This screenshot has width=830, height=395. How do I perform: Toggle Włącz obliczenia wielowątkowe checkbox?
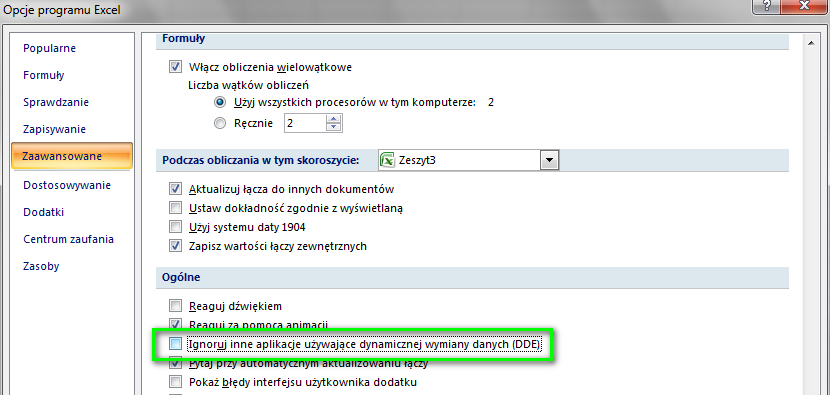click(175, 67)
